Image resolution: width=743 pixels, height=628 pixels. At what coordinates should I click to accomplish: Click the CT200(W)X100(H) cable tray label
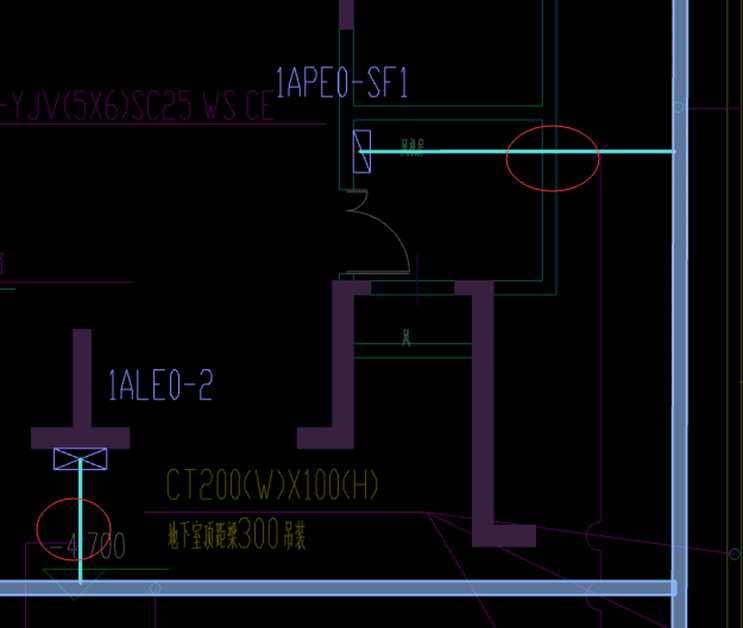point(272,487)
